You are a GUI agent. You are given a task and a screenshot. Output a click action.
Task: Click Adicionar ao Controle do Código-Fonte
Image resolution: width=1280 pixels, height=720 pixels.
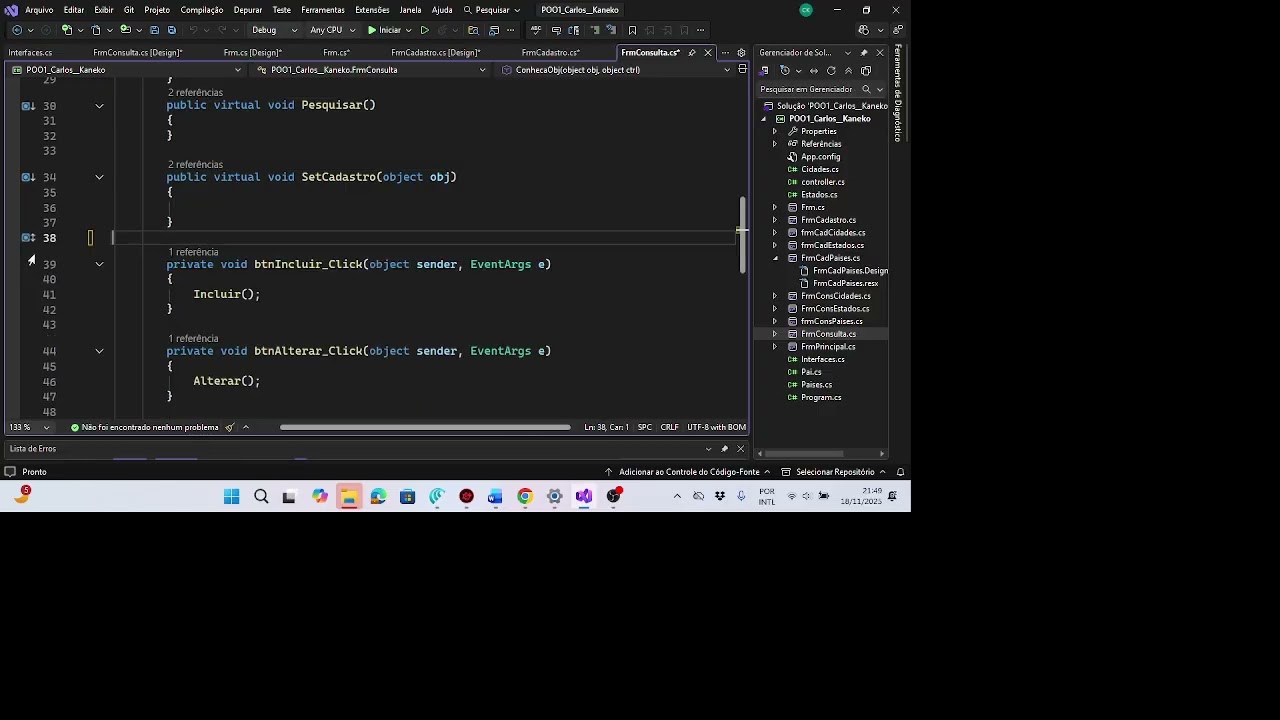(689, 472)
